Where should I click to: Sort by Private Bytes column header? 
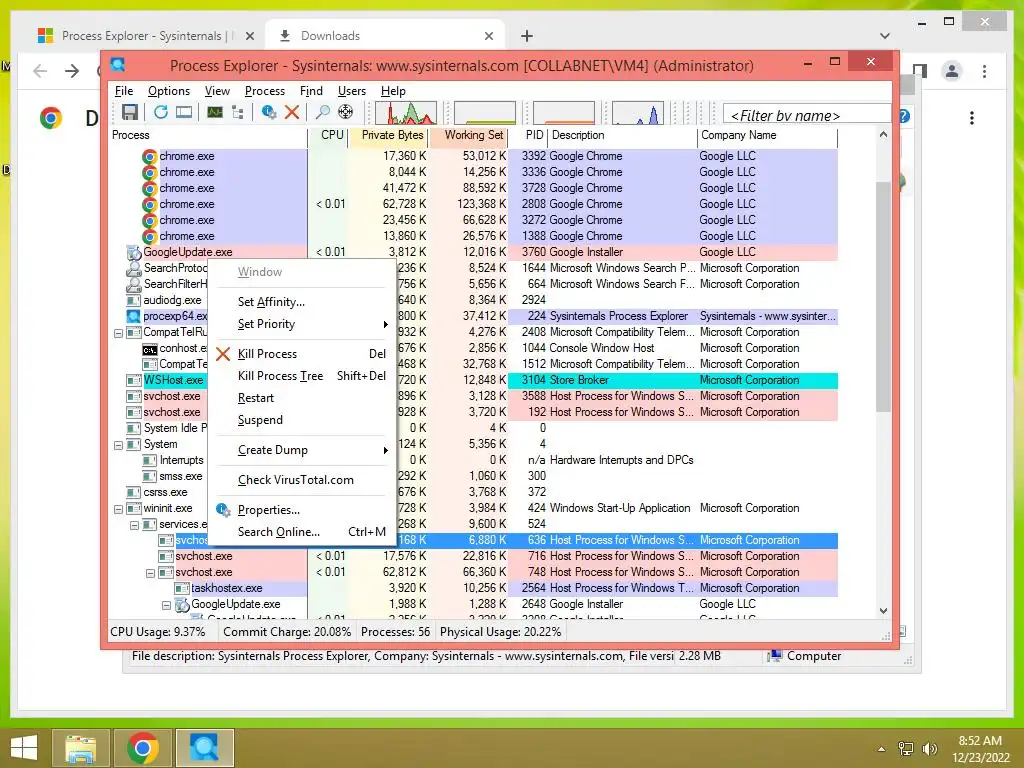pyautogui.click(x=388, y=135)
